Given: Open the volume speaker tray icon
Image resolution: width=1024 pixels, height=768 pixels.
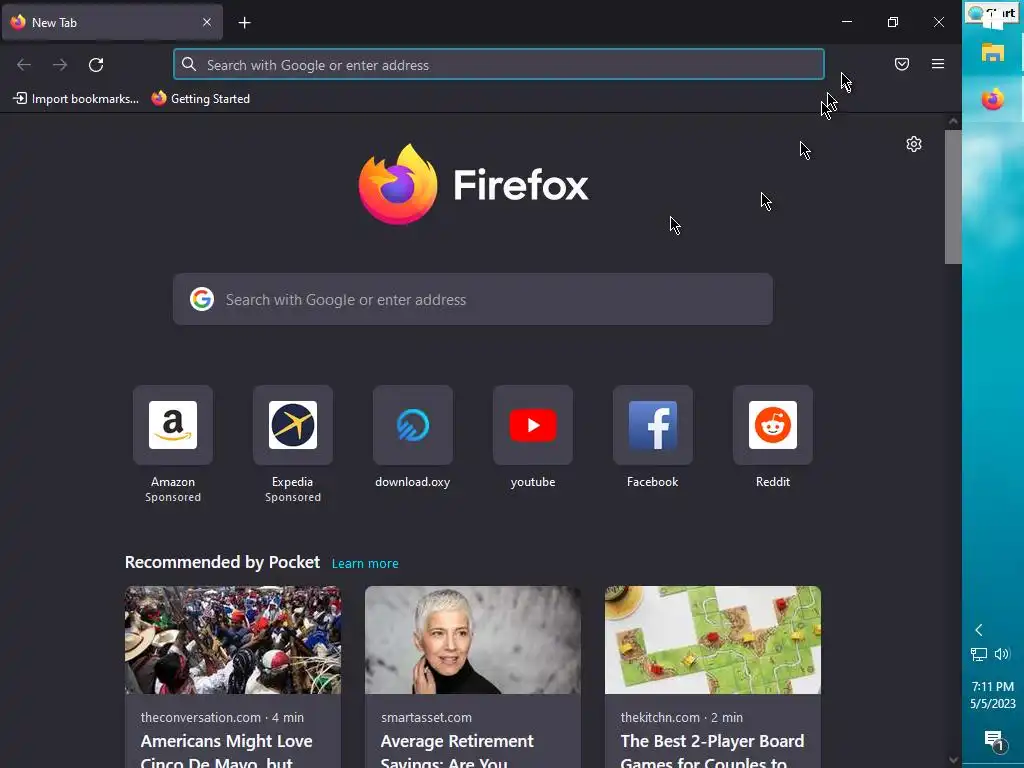Looking at the screenshot, I should 1002,654.
